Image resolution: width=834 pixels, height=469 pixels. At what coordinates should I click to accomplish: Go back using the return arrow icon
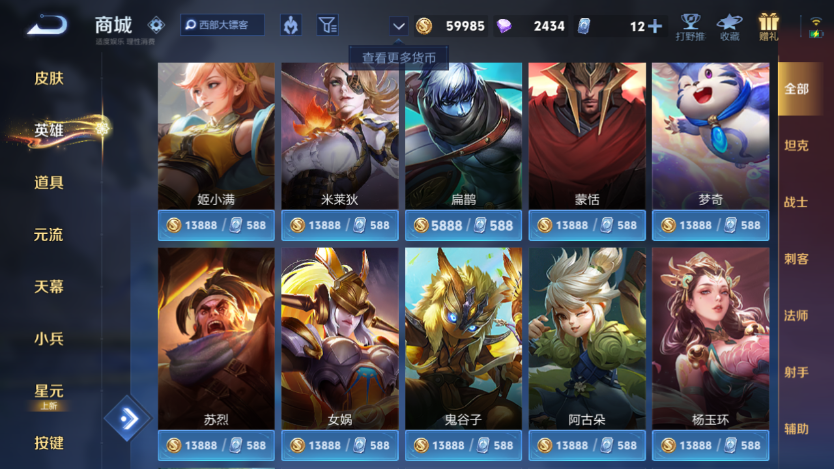47,24
